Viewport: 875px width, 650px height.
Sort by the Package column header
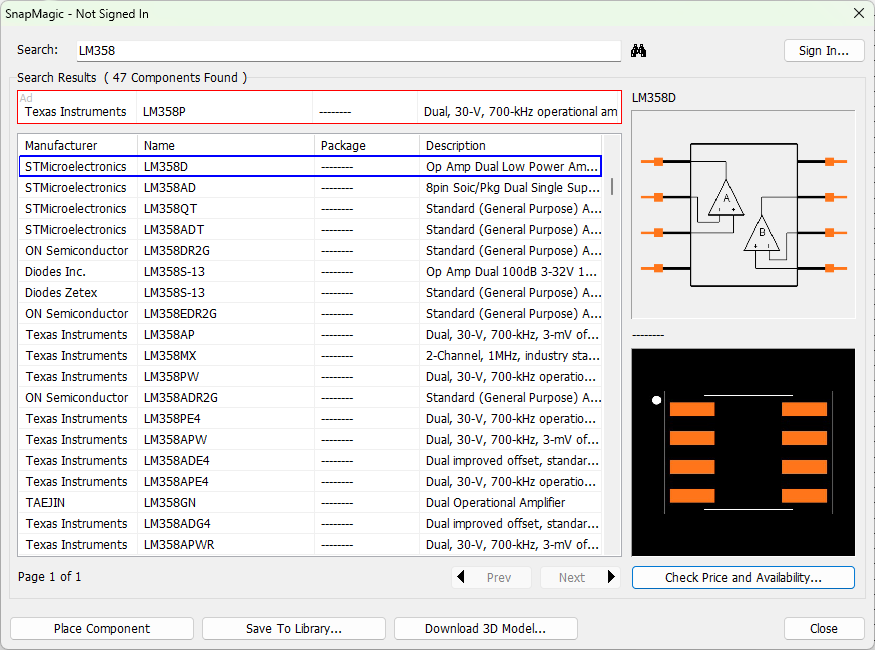coord(366,146)
